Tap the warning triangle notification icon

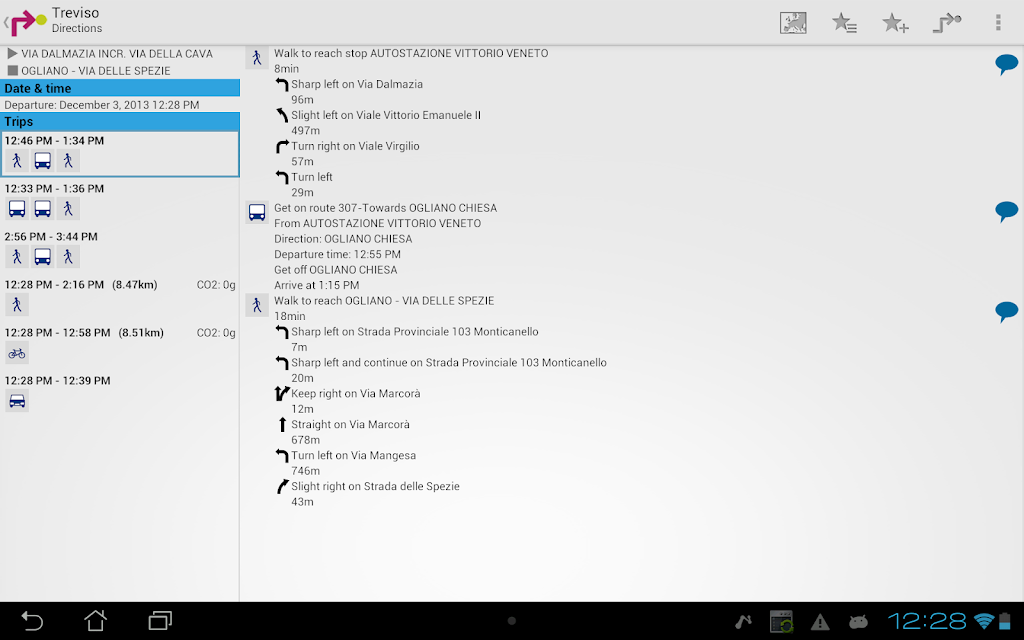(820, 622)
